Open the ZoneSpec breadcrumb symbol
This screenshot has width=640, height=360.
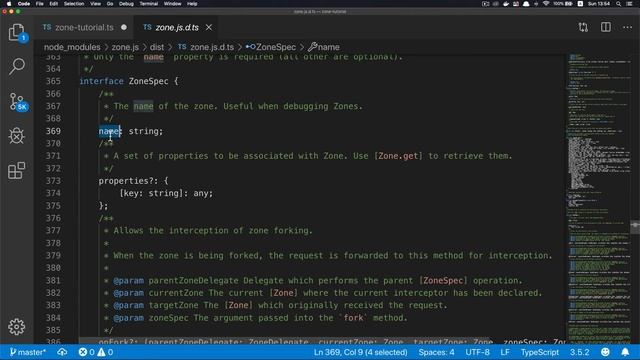[x=271, y=47]
